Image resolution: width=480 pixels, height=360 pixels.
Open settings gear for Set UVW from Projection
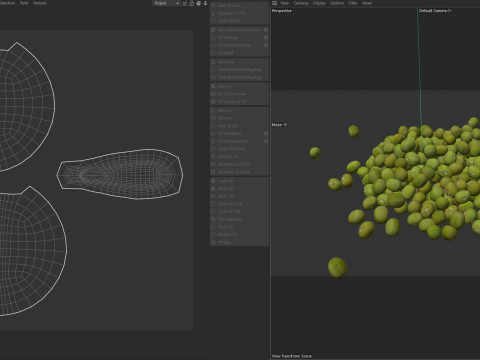point(266,30)
